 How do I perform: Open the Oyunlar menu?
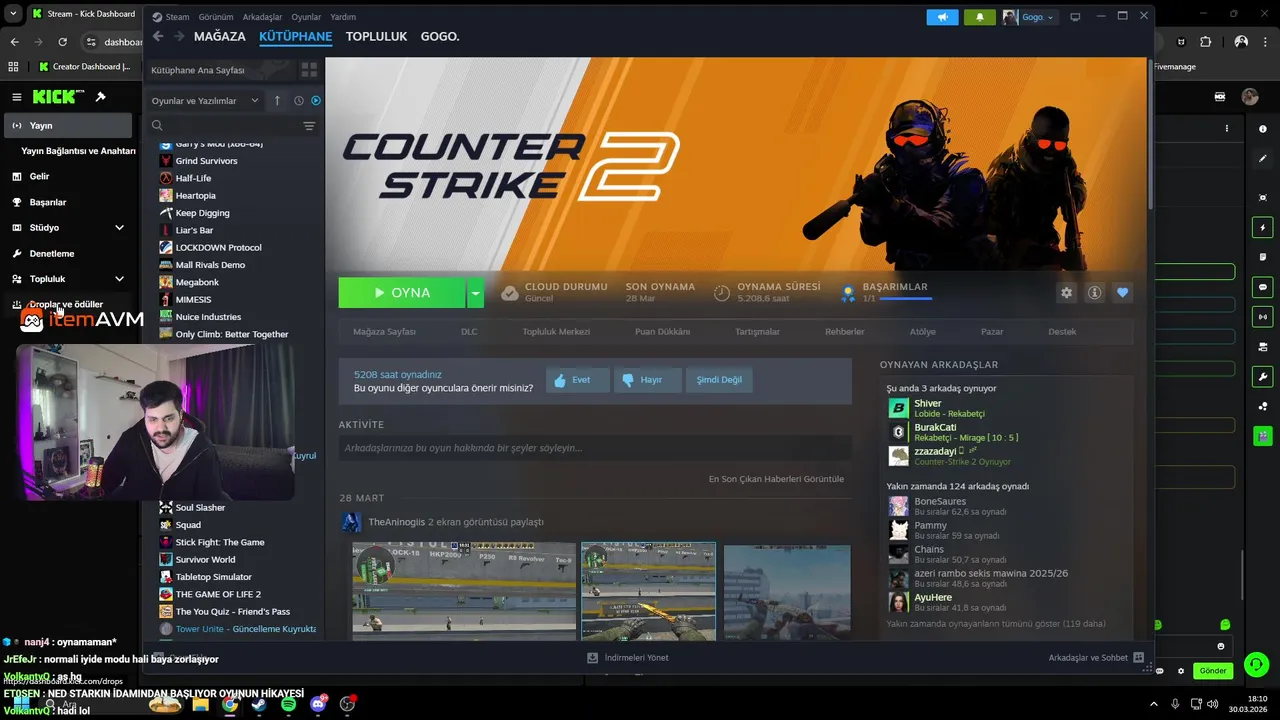click(x=306, y=17)
